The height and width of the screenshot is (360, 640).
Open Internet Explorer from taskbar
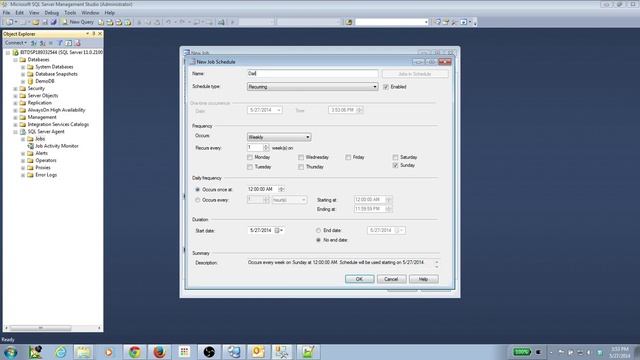61,352
